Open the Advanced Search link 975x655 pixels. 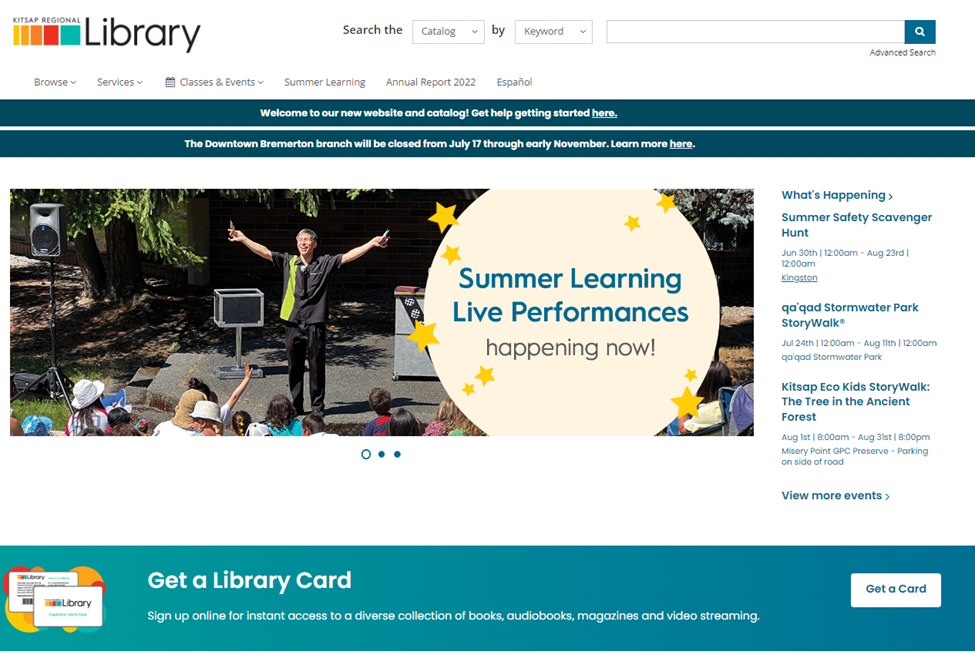[902, 53]
